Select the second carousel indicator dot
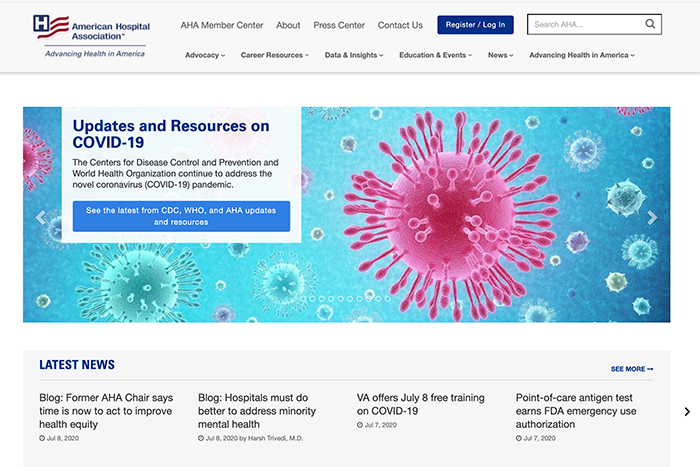 (x=312, y=299)
